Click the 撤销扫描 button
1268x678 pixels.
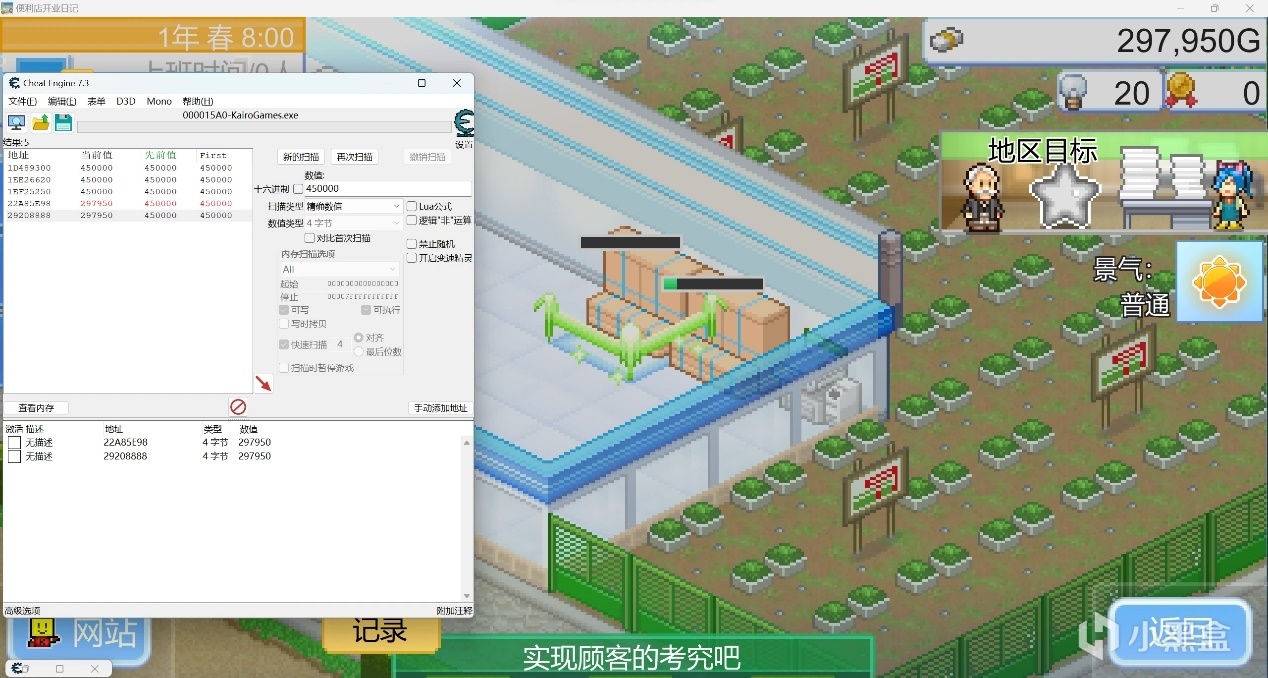point(428,157)
